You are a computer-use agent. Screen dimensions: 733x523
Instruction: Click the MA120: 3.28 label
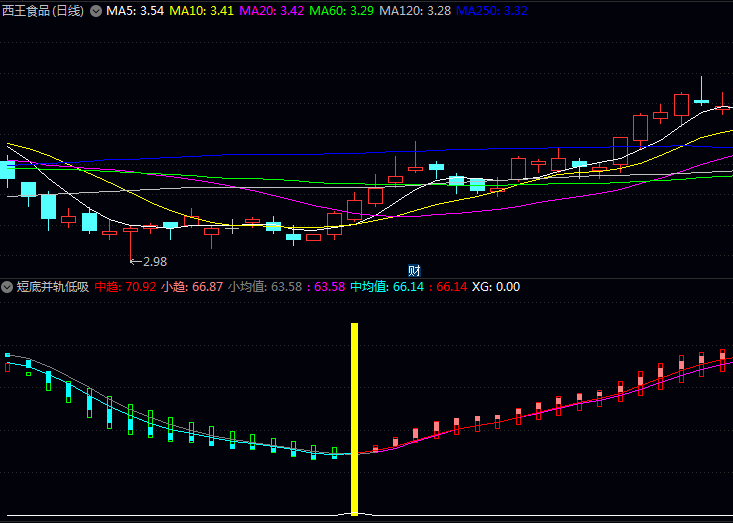(x=415, y=11)
